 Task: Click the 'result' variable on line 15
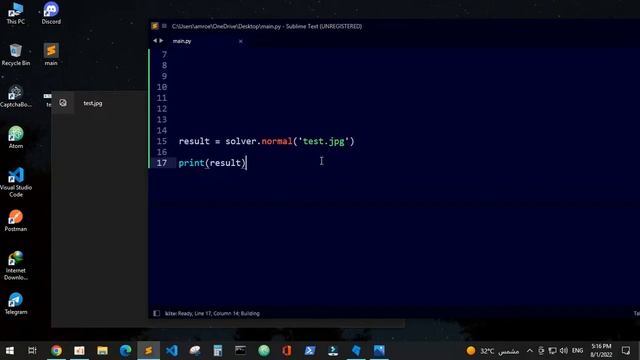click(194, 141)
